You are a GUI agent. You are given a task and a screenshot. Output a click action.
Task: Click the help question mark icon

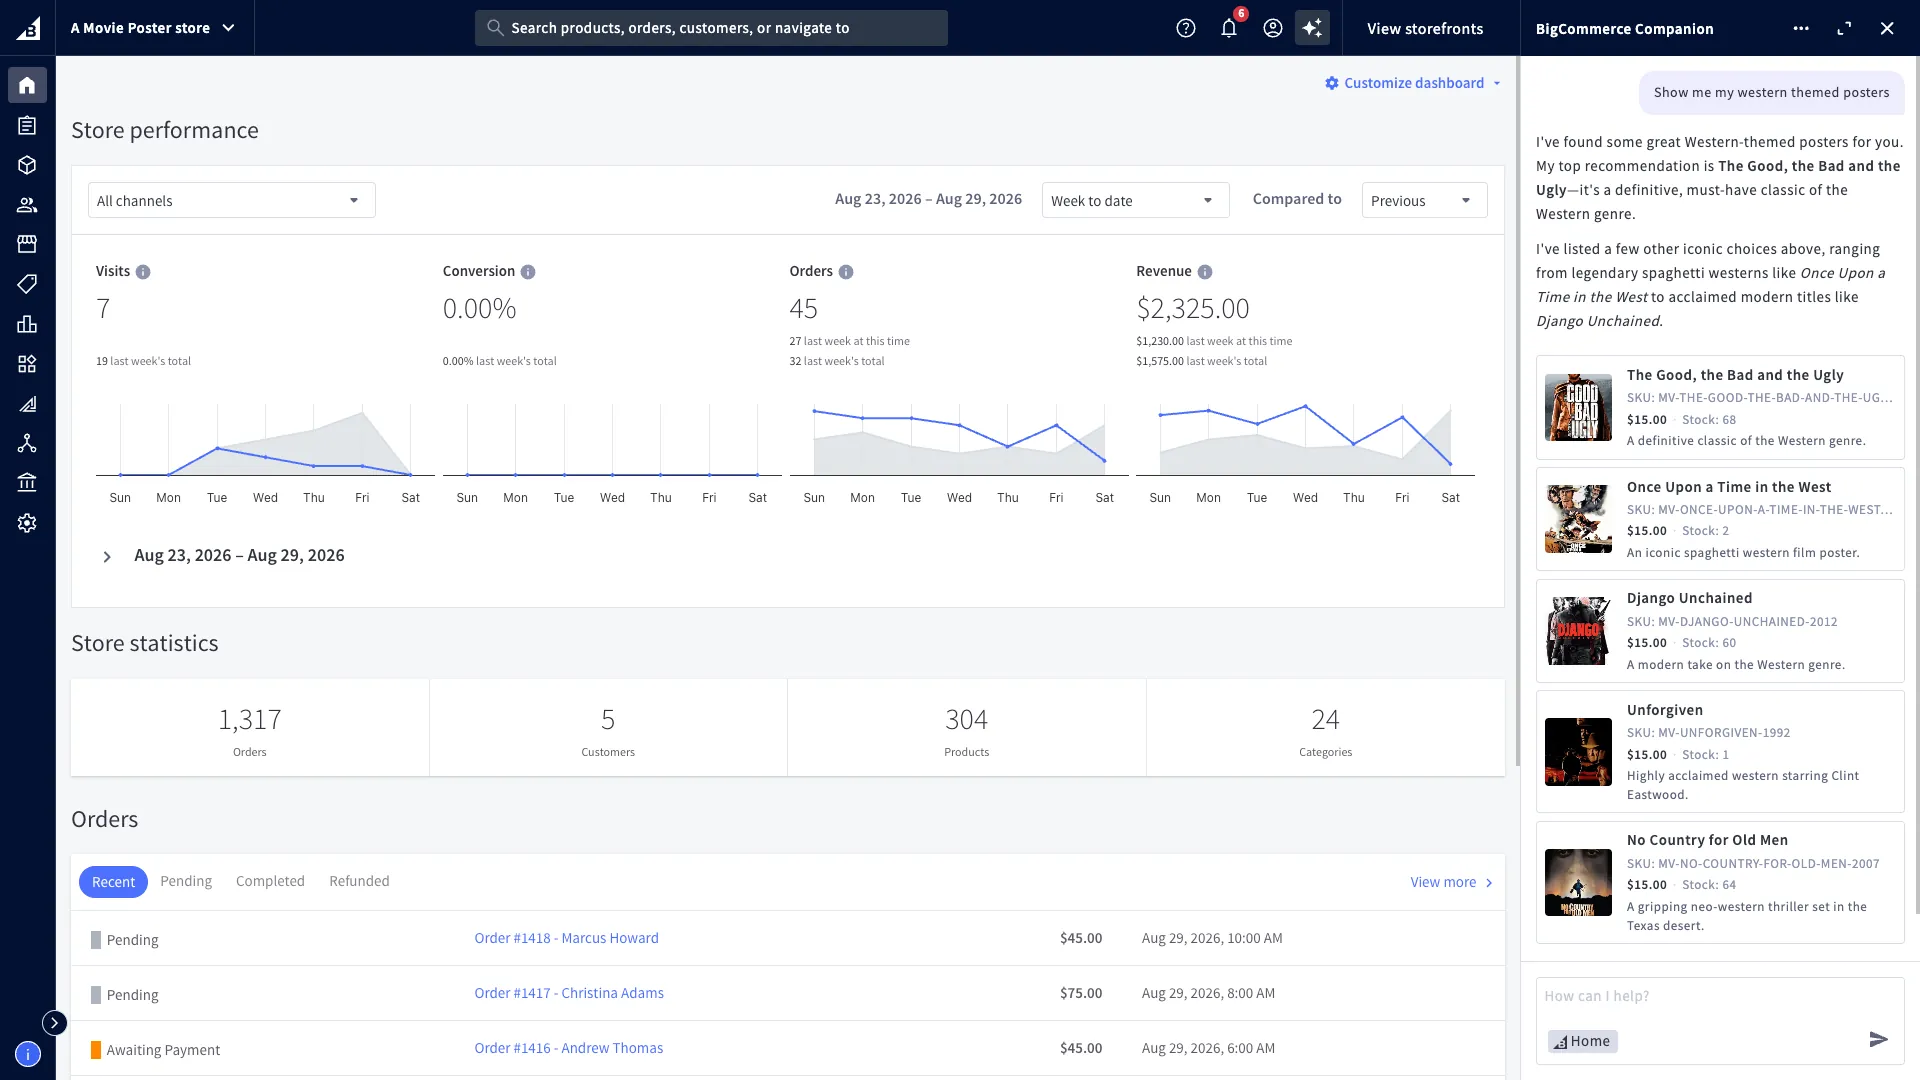(x=1186, y=28)
